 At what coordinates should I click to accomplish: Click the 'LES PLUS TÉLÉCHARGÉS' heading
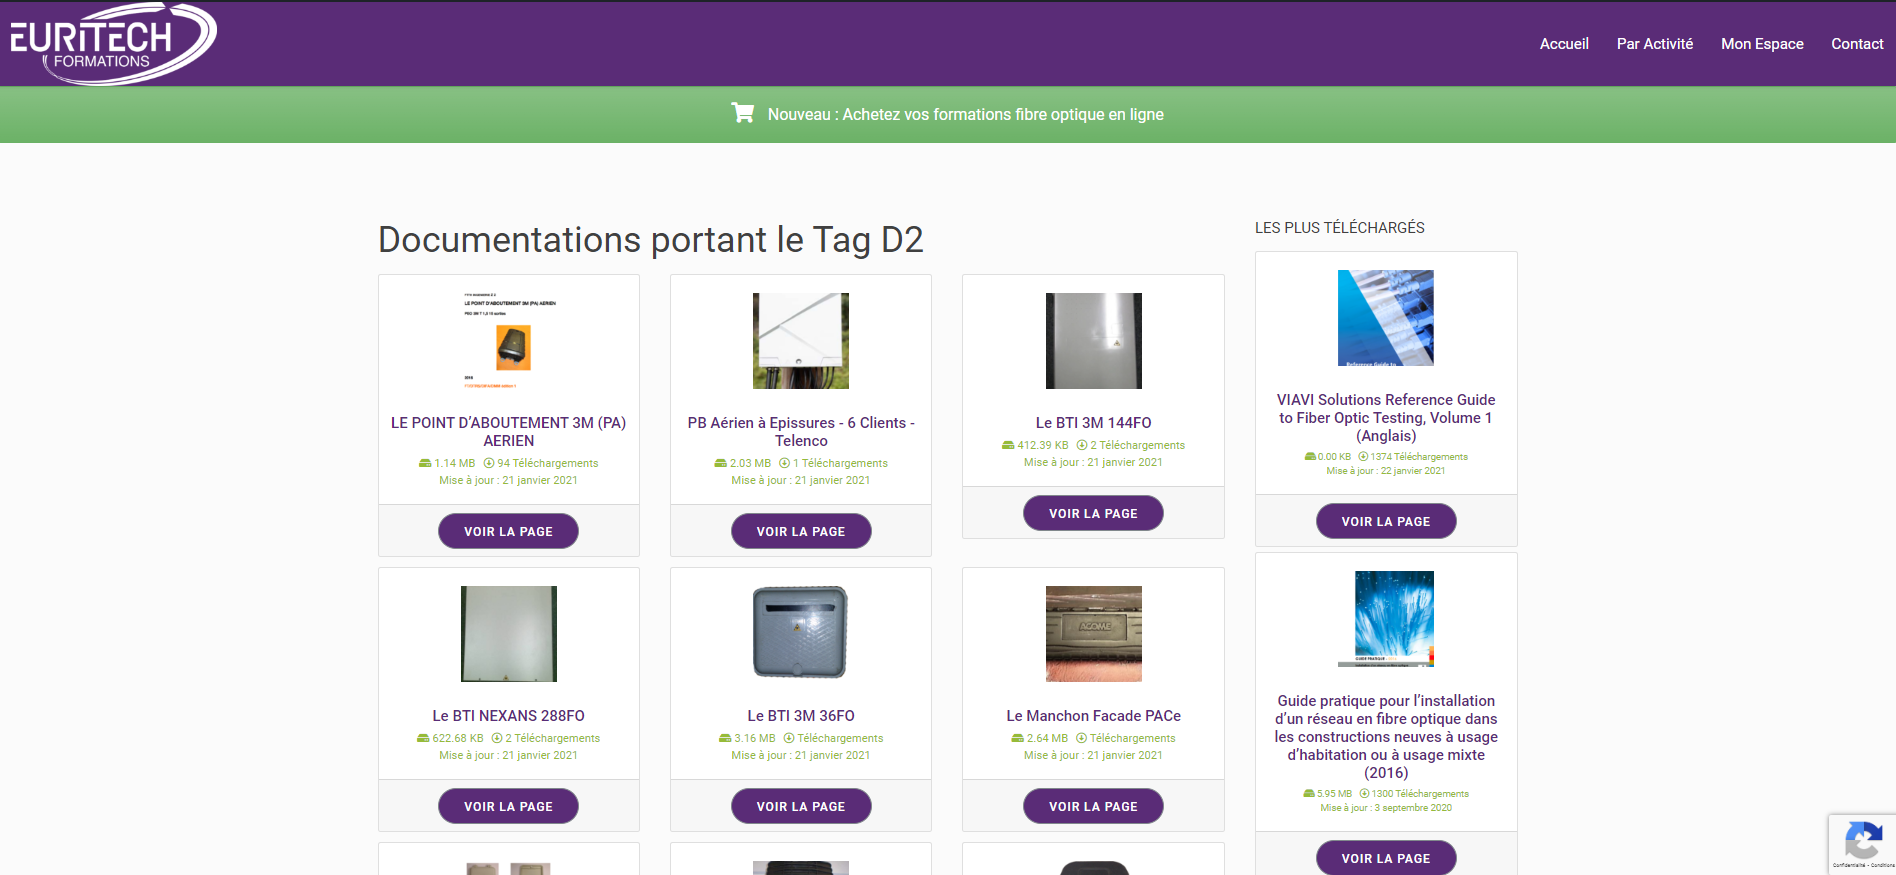[1340, 228]
